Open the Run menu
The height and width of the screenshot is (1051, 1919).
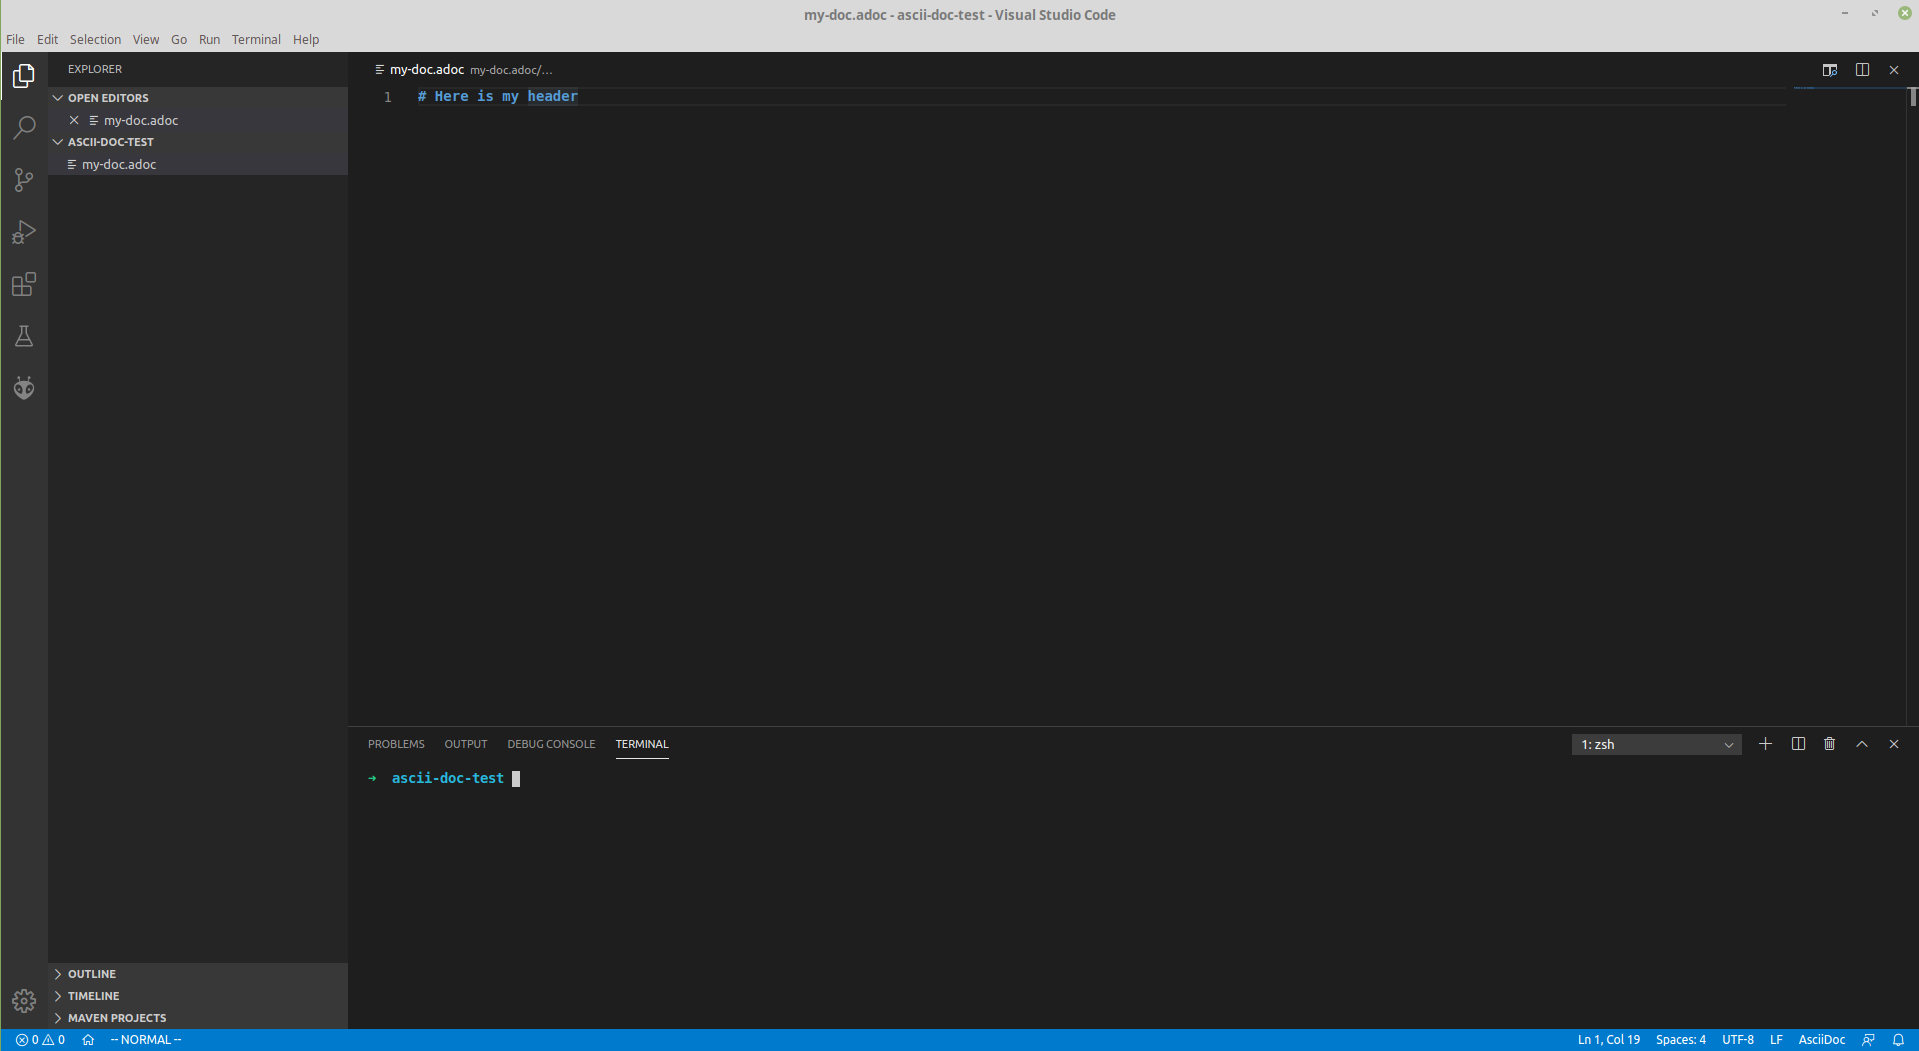pos(209,40)
